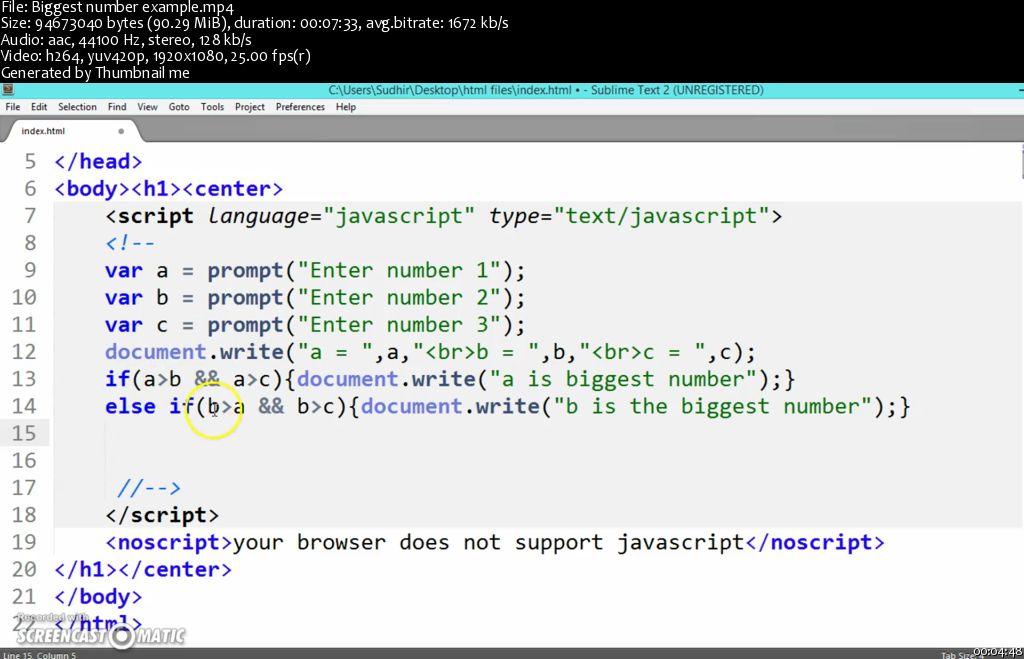The image size is (1024, 659).
Task: Click the <!-- comment on line 8
Action: coord(130,244)
